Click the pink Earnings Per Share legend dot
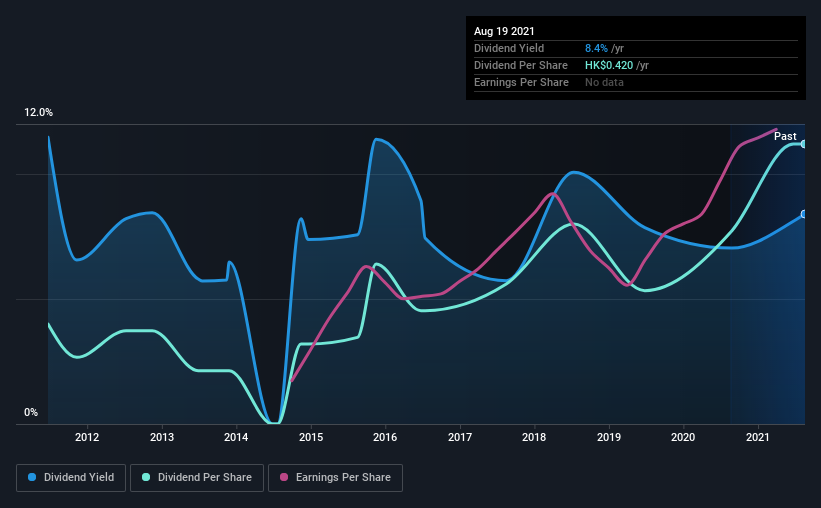This screenshot has width=821, height=508. (284, 477)
